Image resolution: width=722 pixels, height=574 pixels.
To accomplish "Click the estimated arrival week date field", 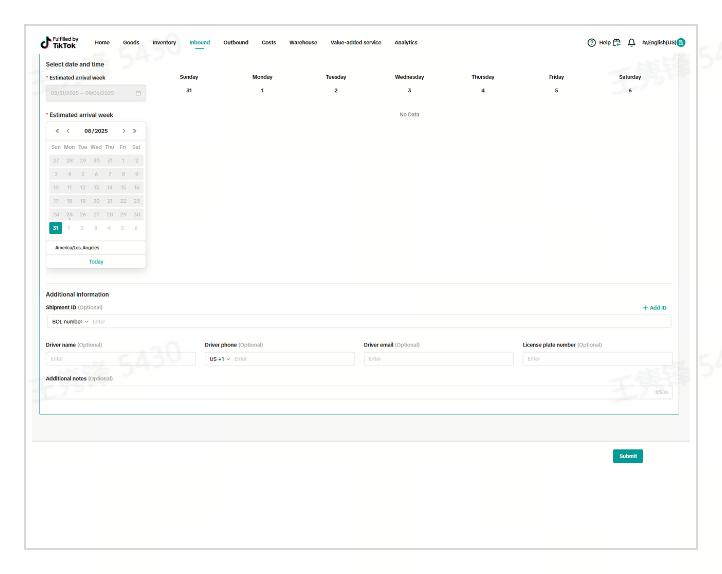I will [x=96, y=93].
